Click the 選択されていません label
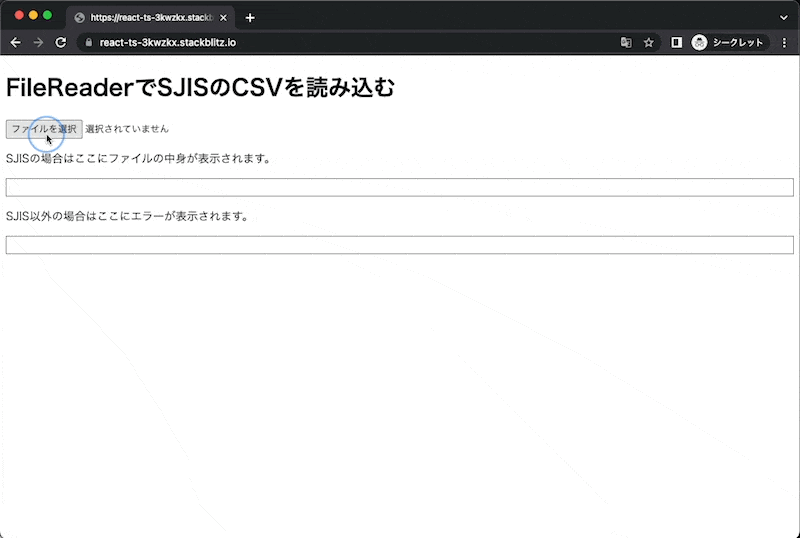This screenshot has height=538, width=800. (x=127, y=129)
